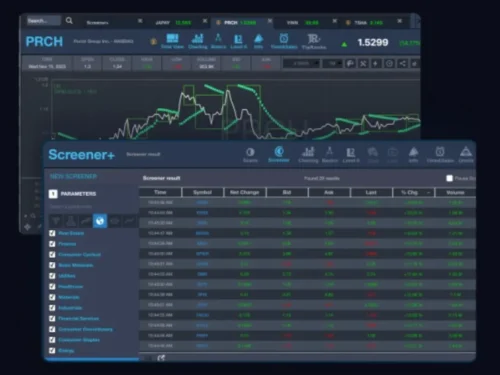Sort results by Net Change column header
This screenshot has width=500, height=375.
tap(245, 192)
